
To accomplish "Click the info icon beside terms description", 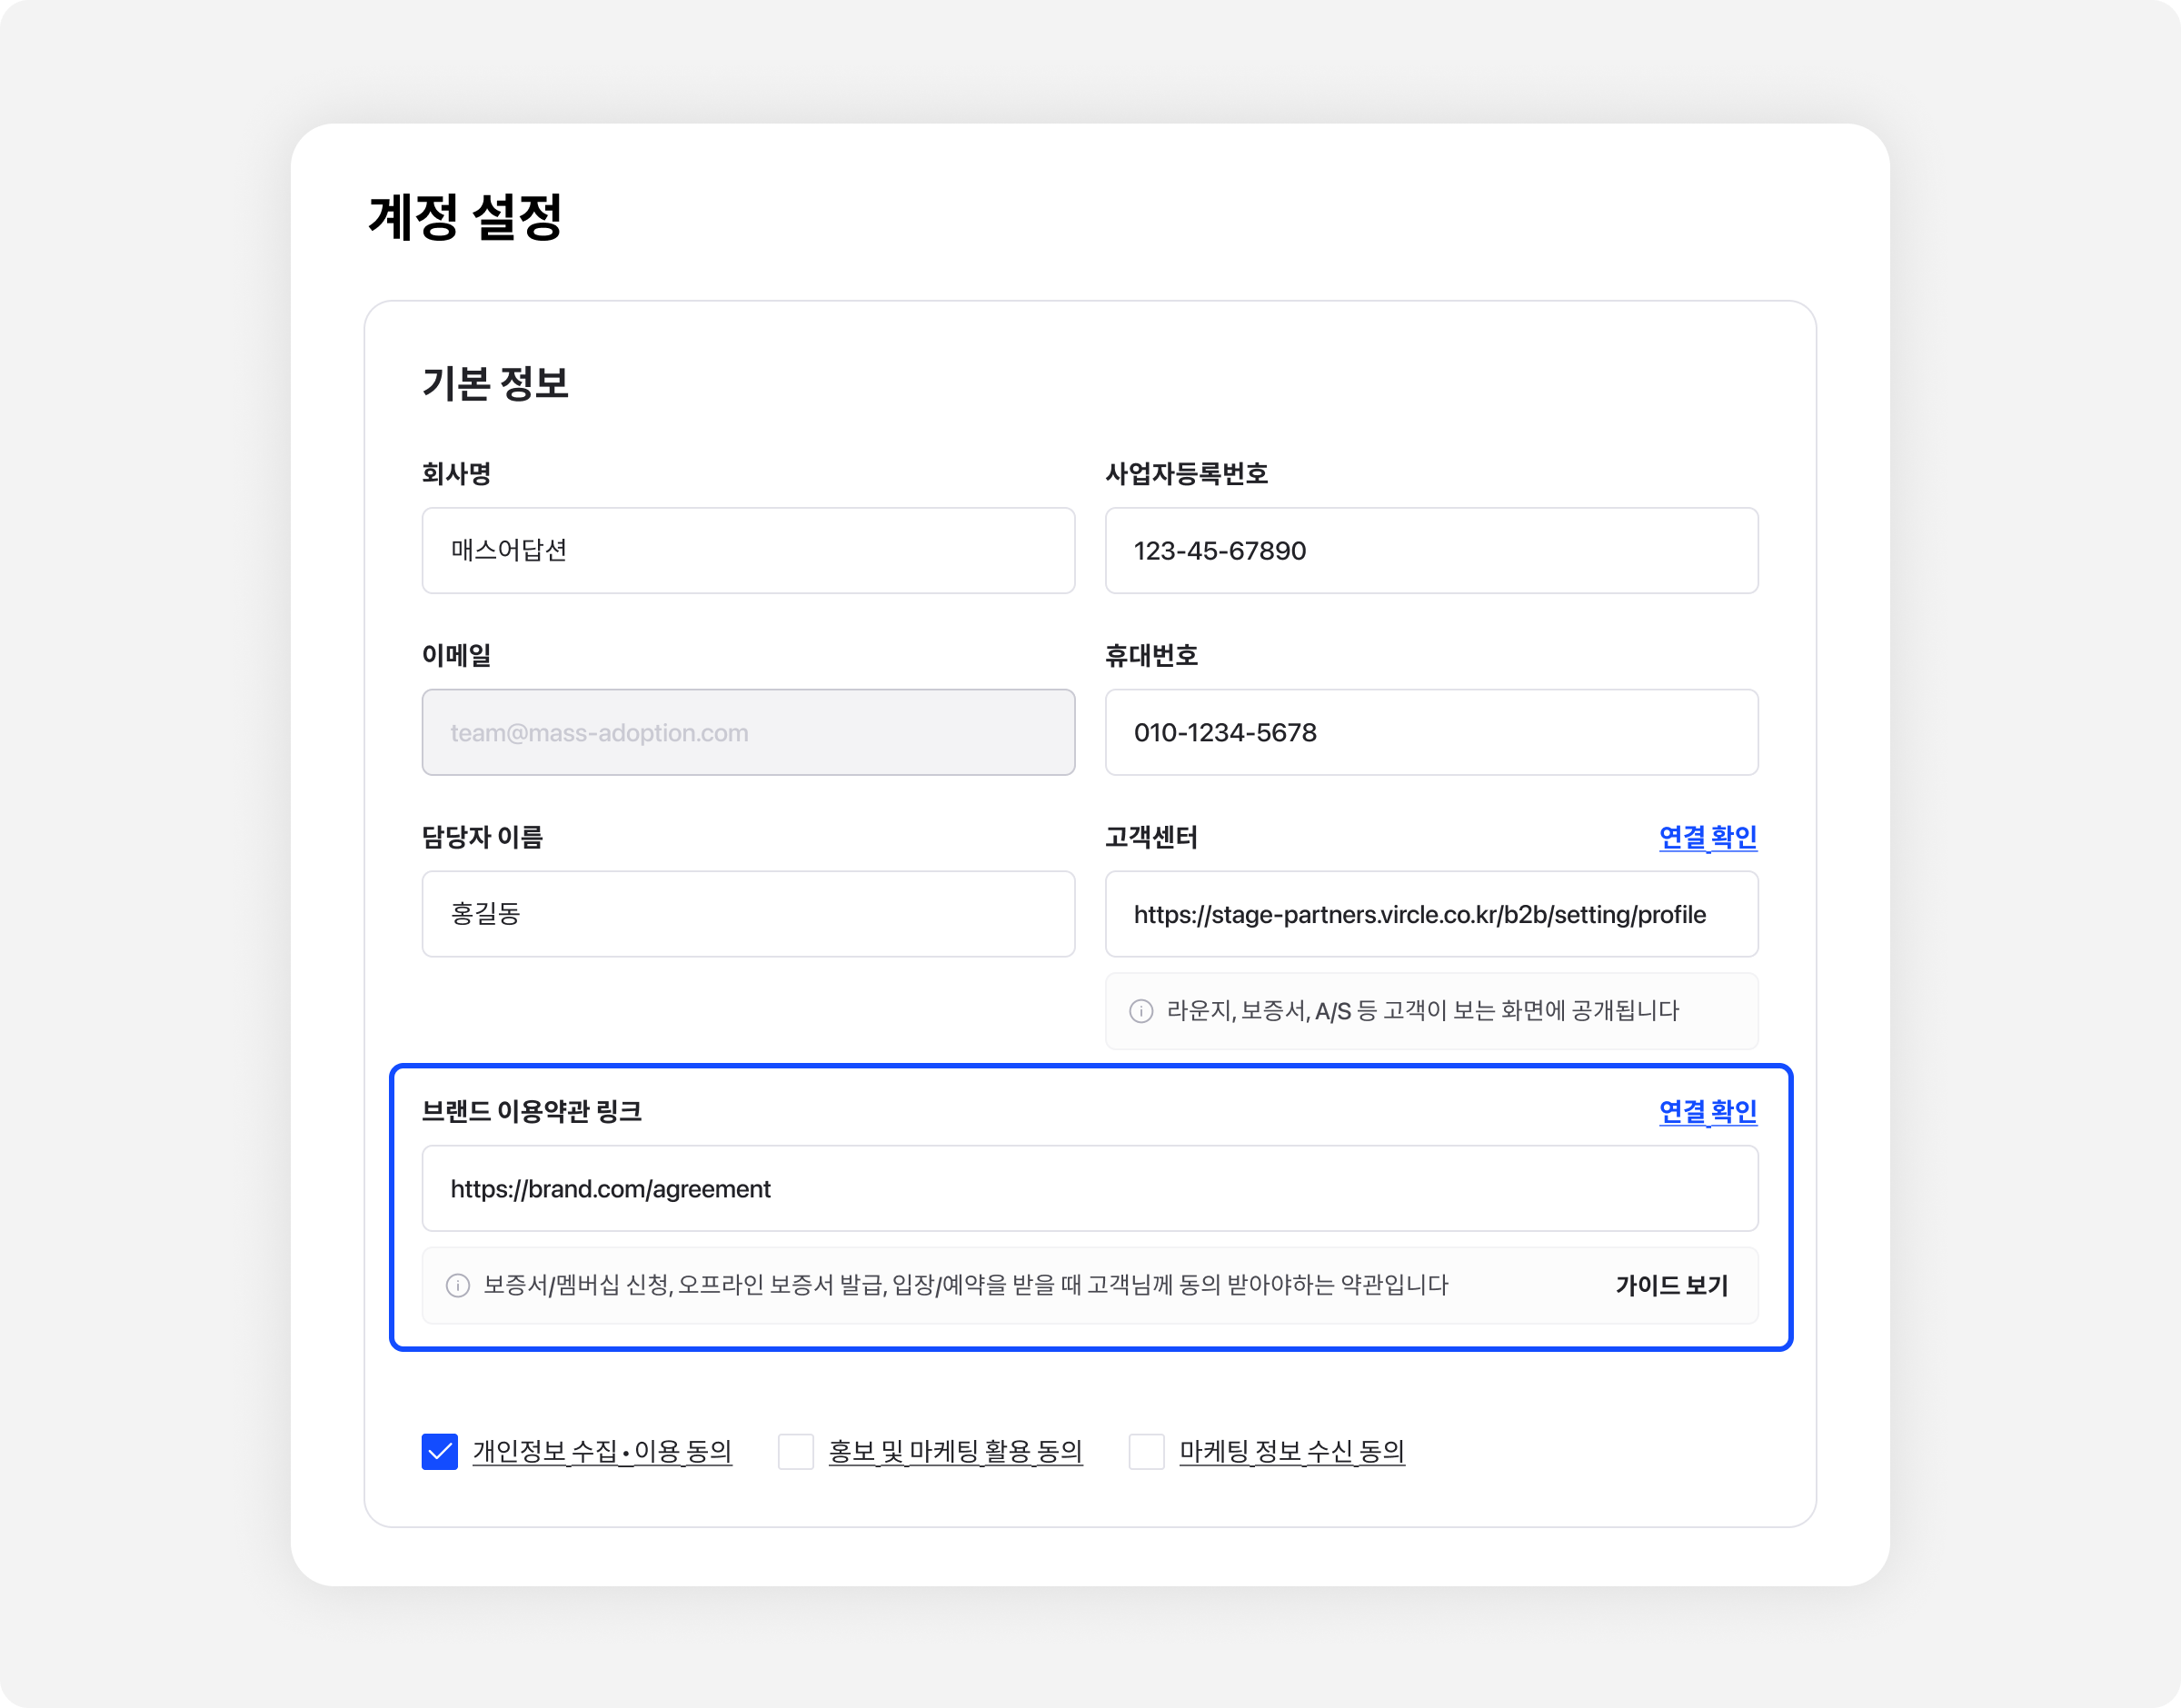I will (458, 1285).
